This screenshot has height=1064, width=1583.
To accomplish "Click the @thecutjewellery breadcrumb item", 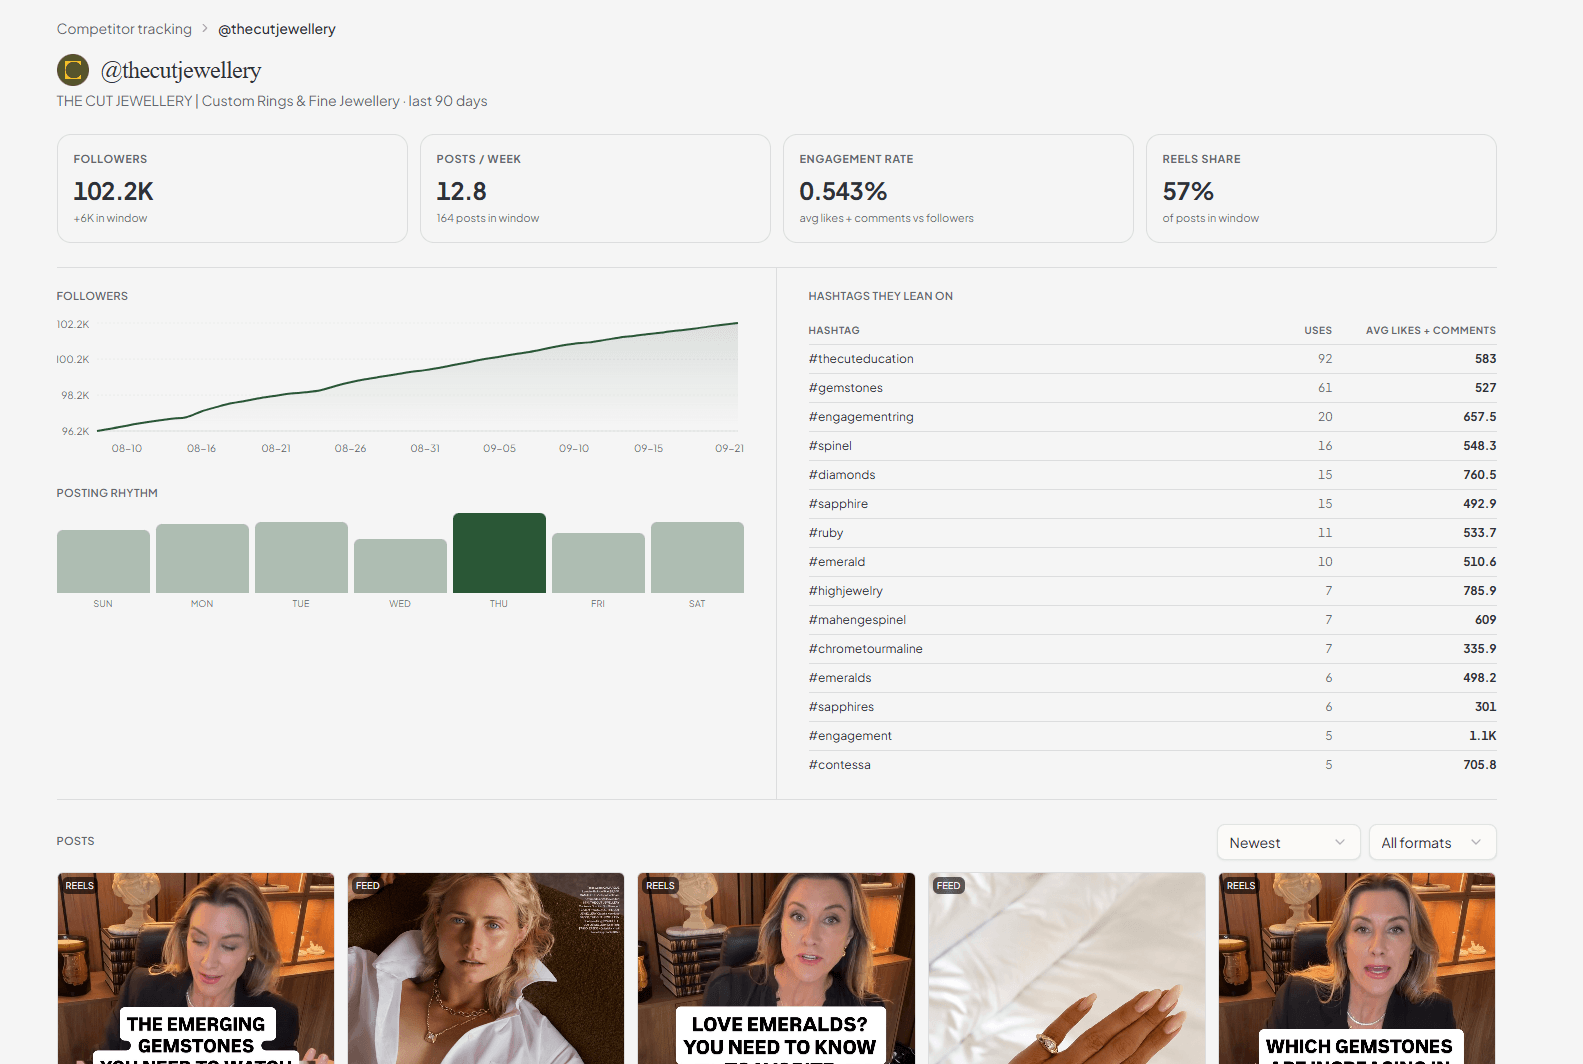I will coord(277,29).
